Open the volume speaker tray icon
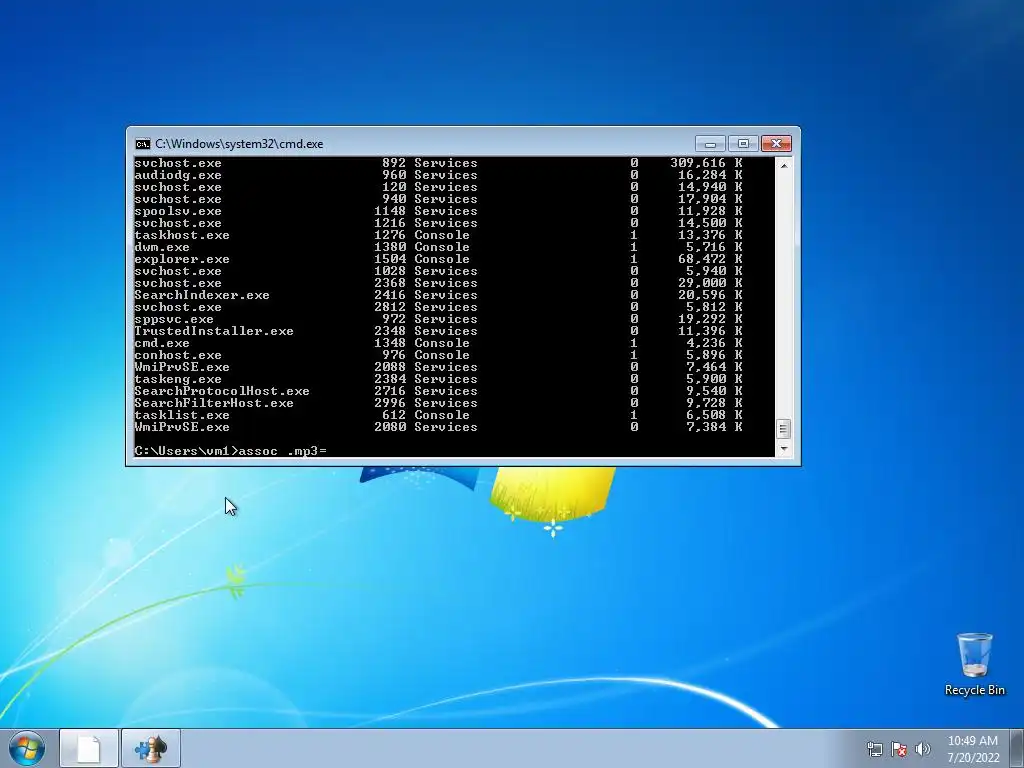This screenshot has height=768, width=1024. pos(923,749)
